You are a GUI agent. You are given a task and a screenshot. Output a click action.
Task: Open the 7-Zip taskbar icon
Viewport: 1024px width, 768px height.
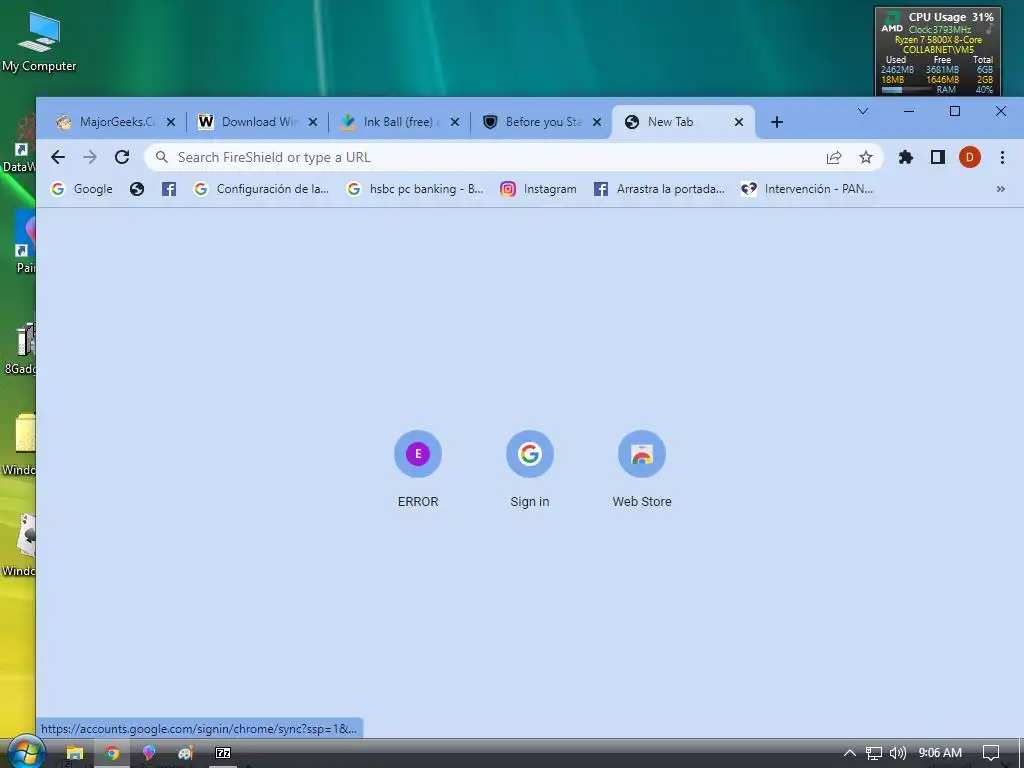click(223, 753)
